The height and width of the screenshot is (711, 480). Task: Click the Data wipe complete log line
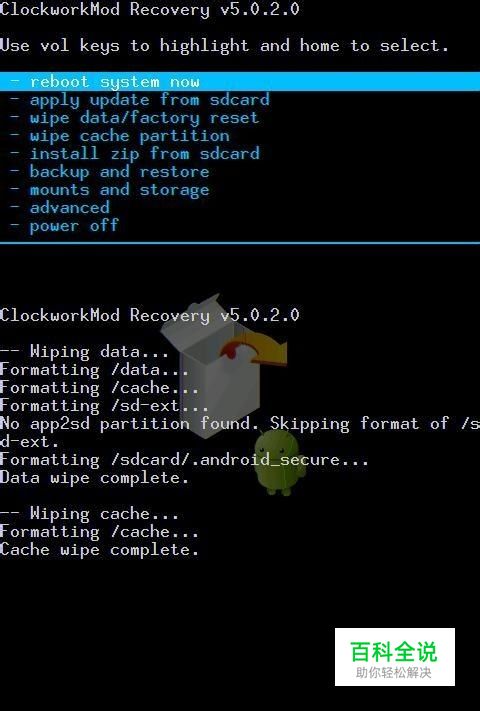pyautogui.click(x=94, y=478)
